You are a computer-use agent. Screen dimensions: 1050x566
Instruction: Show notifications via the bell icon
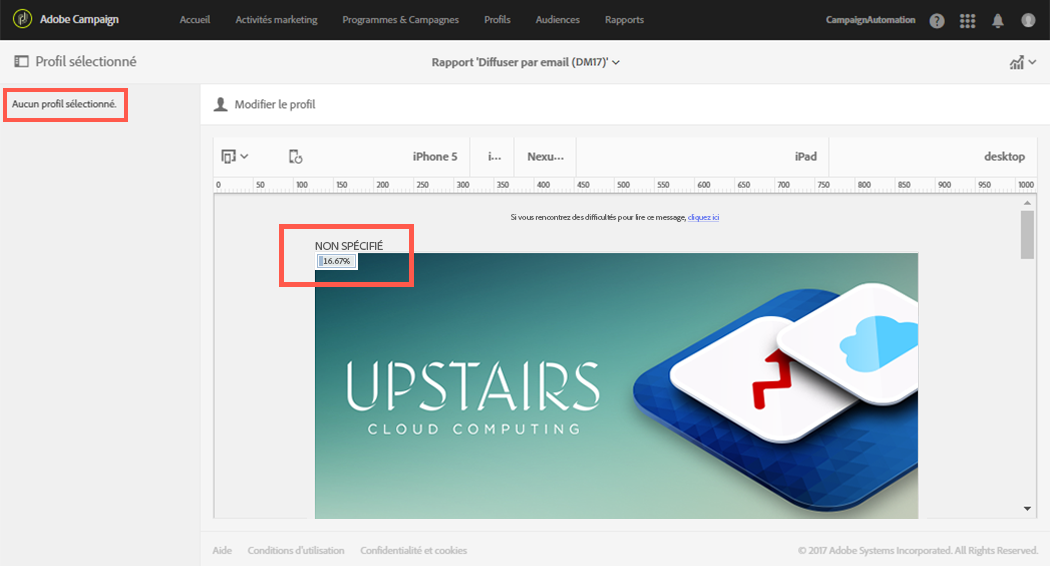[x=998, y=21]
